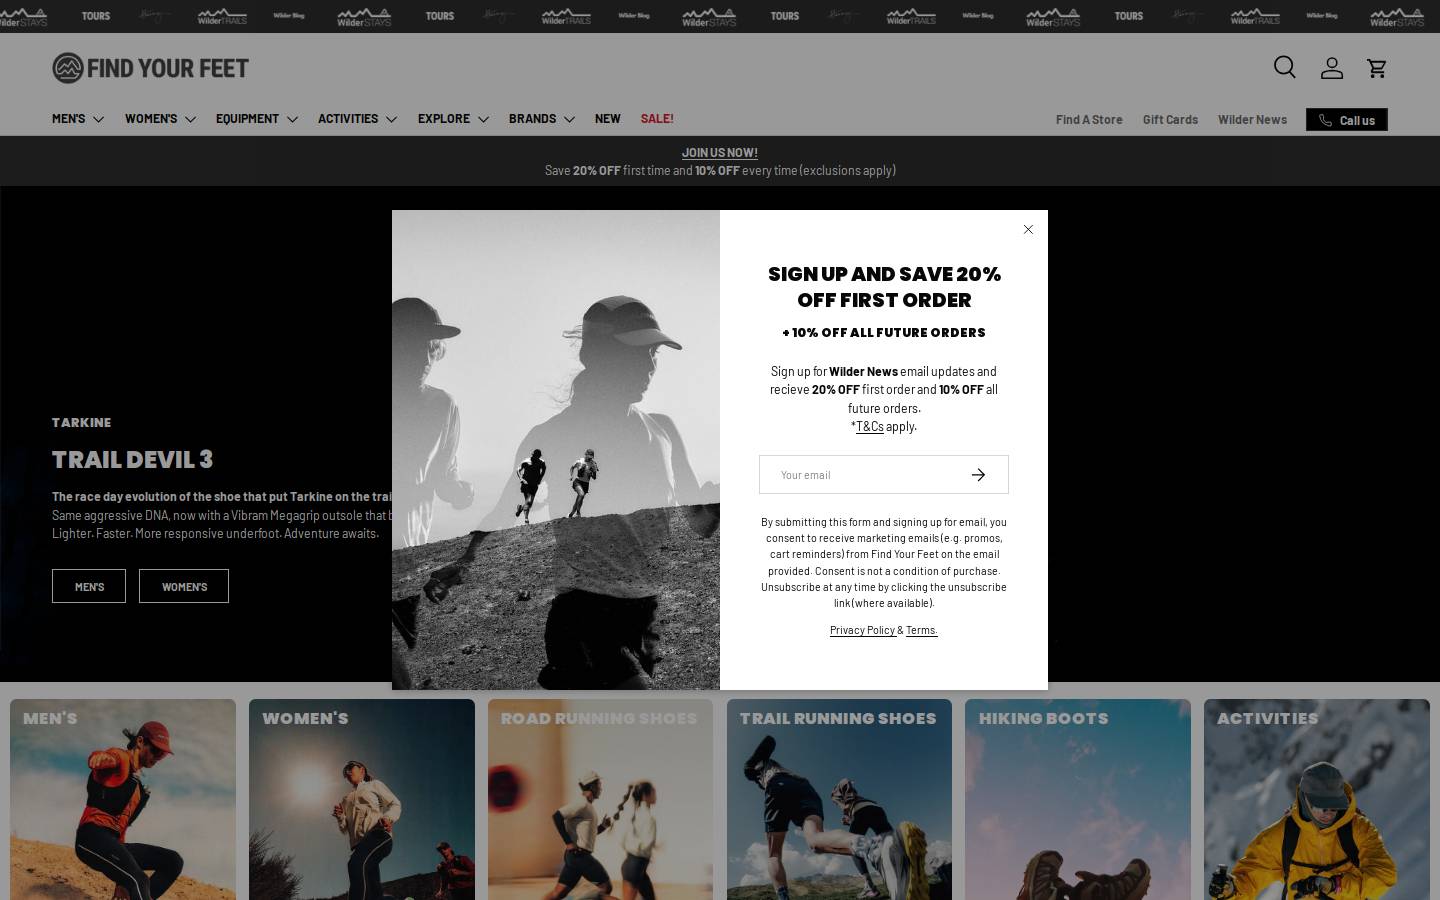Click the SIGN UP AND SAVE 20% heading
Viewport: 1440px width, 900px height.
[884, 287]
